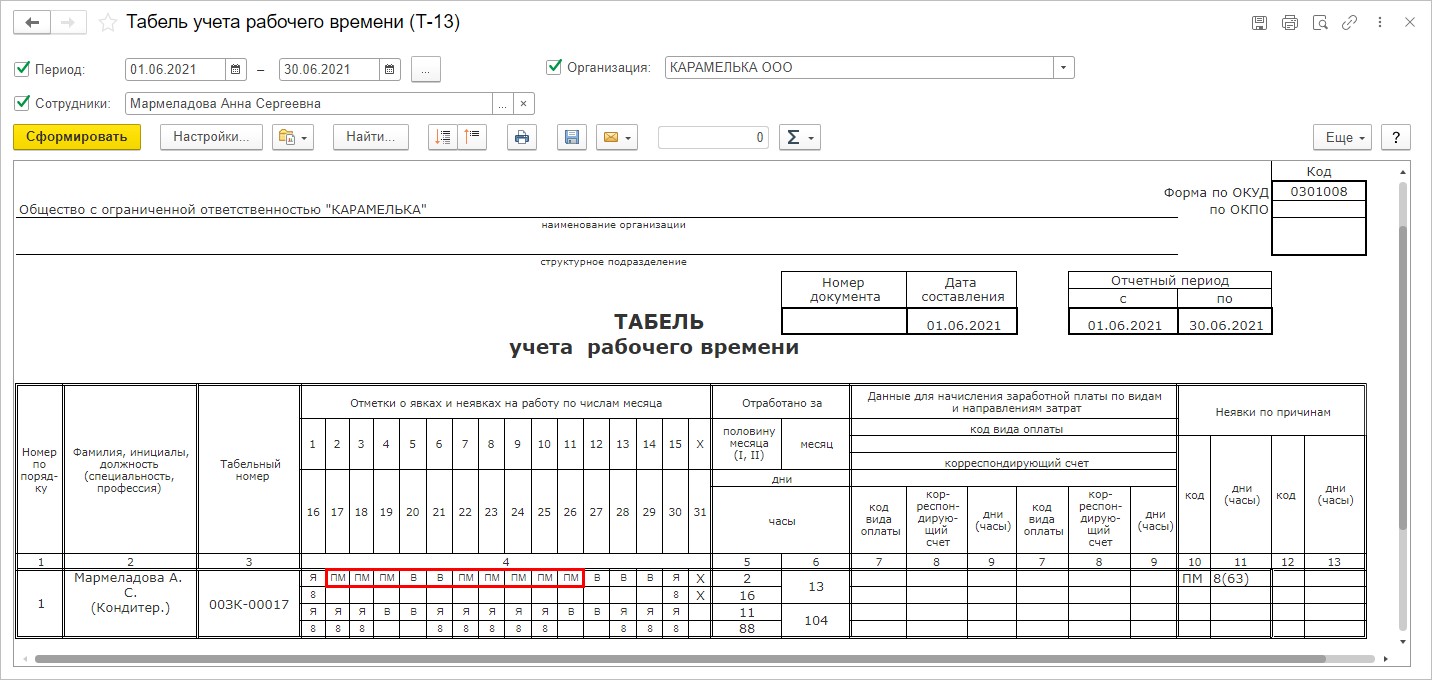The width and height of the screenshot is (1432, 680).
Task: Click the Форма по ОКУД label
Action: click(1216, 192)
